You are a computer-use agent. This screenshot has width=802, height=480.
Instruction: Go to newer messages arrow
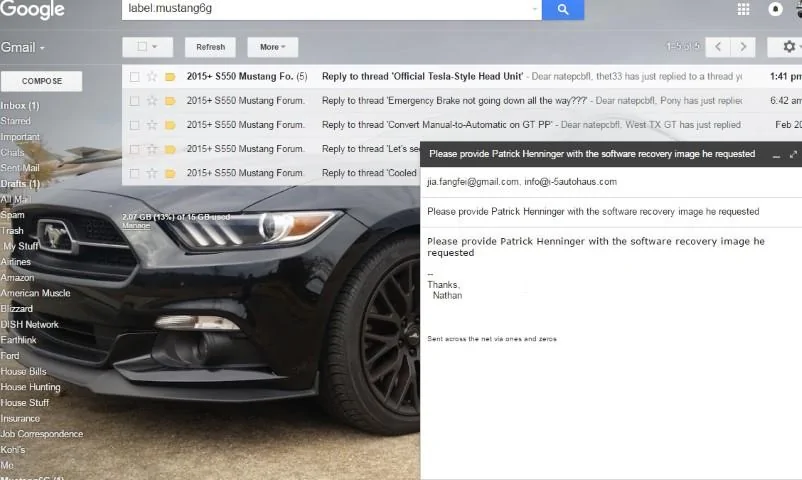718,47
